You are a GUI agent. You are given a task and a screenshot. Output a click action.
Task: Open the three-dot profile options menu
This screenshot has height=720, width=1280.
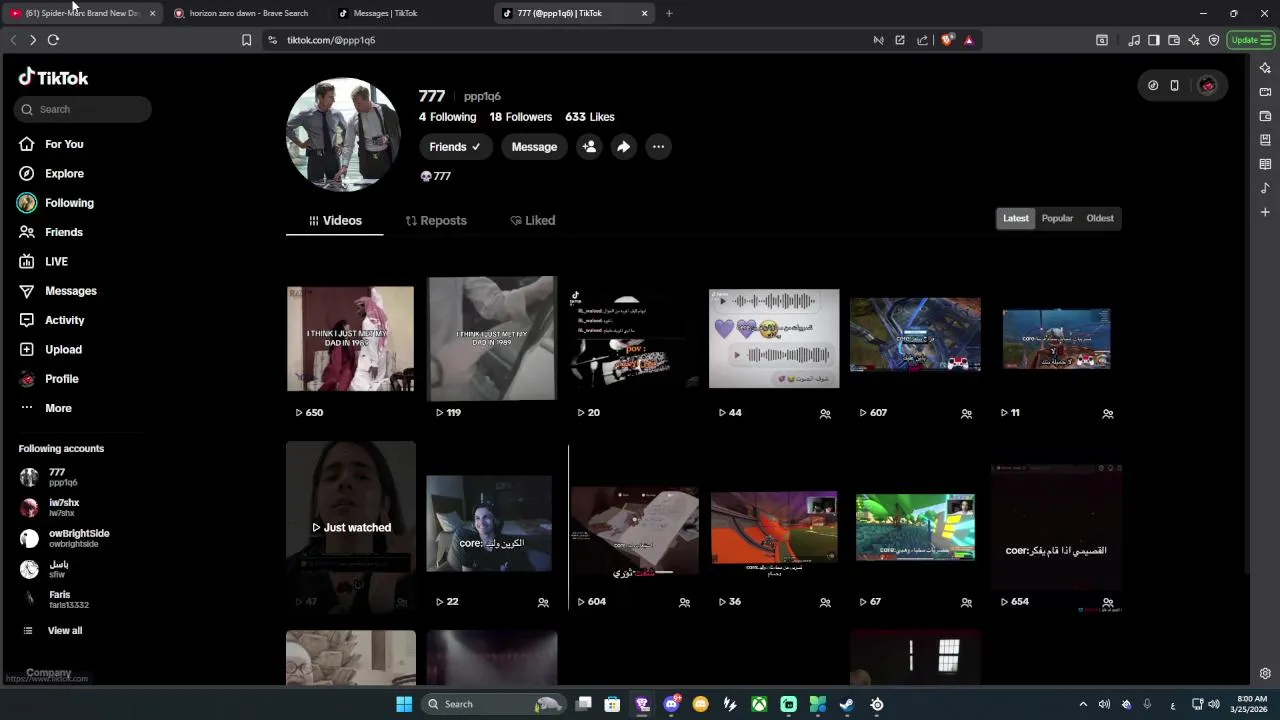pos(658,147)
